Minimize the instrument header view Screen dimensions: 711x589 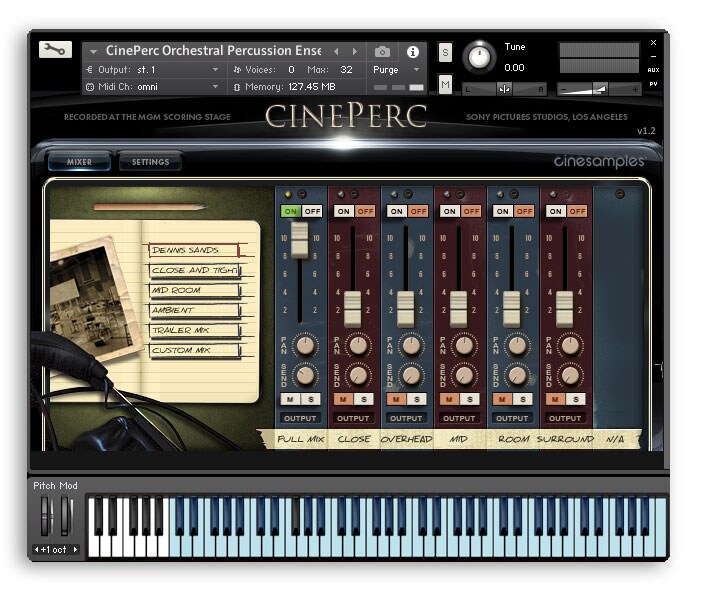653,57
